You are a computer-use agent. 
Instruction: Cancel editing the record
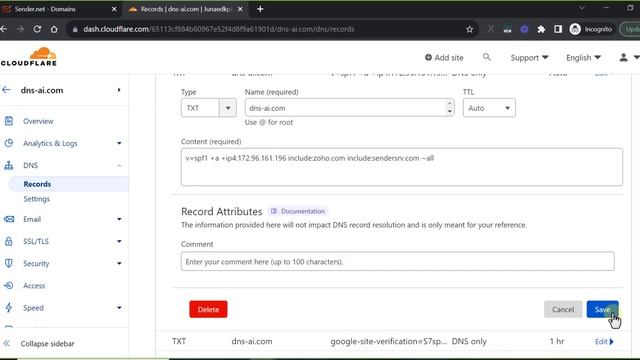click(563, 309)
